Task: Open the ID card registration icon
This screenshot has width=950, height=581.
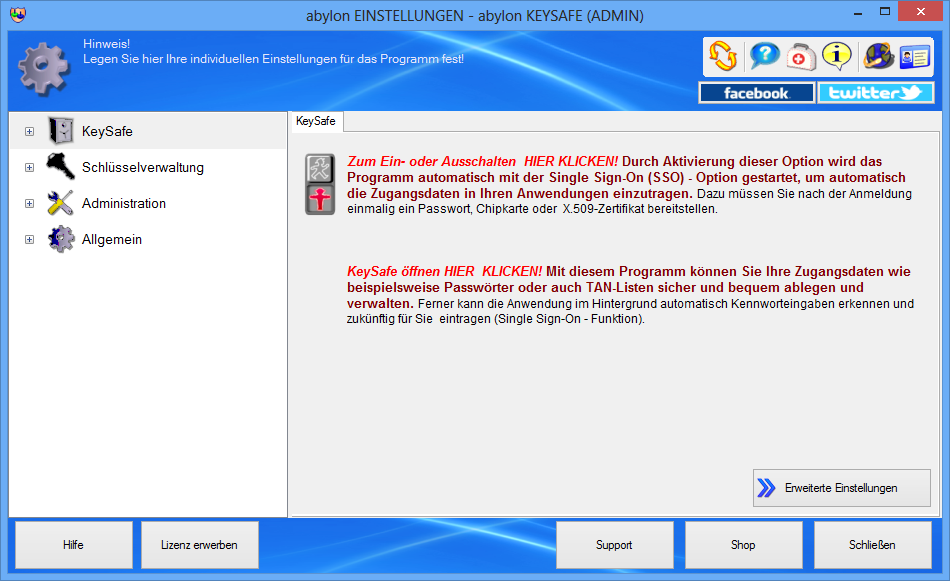Action: tap(914, 57)
